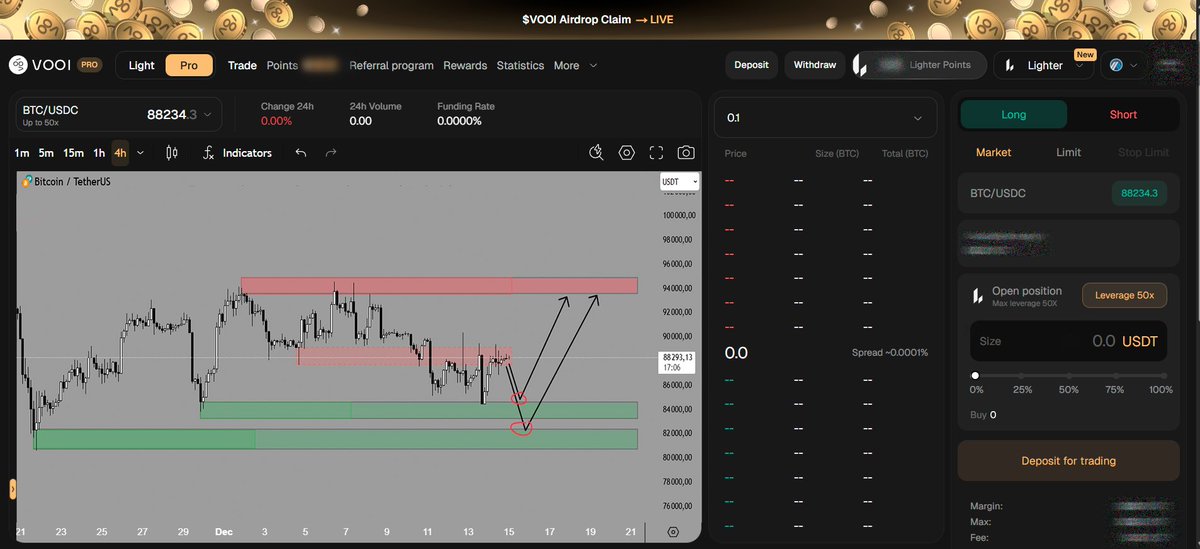Click the size slider handle
The width and height of the screenshot is (1200, 549).
point(976,375)
